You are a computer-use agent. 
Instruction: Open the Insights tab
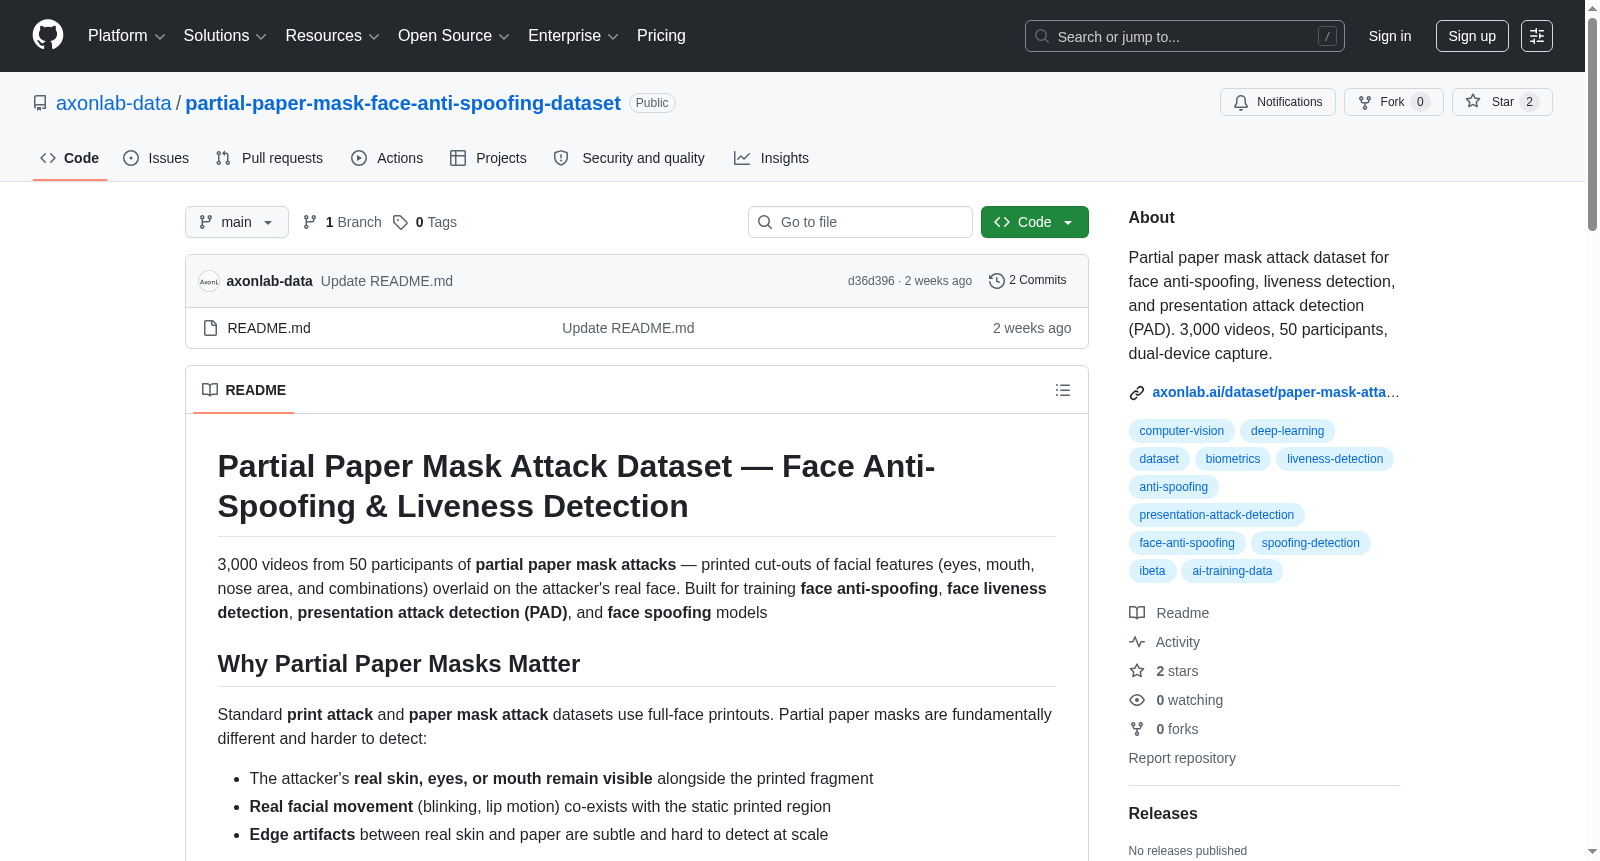pyautogui.click(x=771, y=158)
